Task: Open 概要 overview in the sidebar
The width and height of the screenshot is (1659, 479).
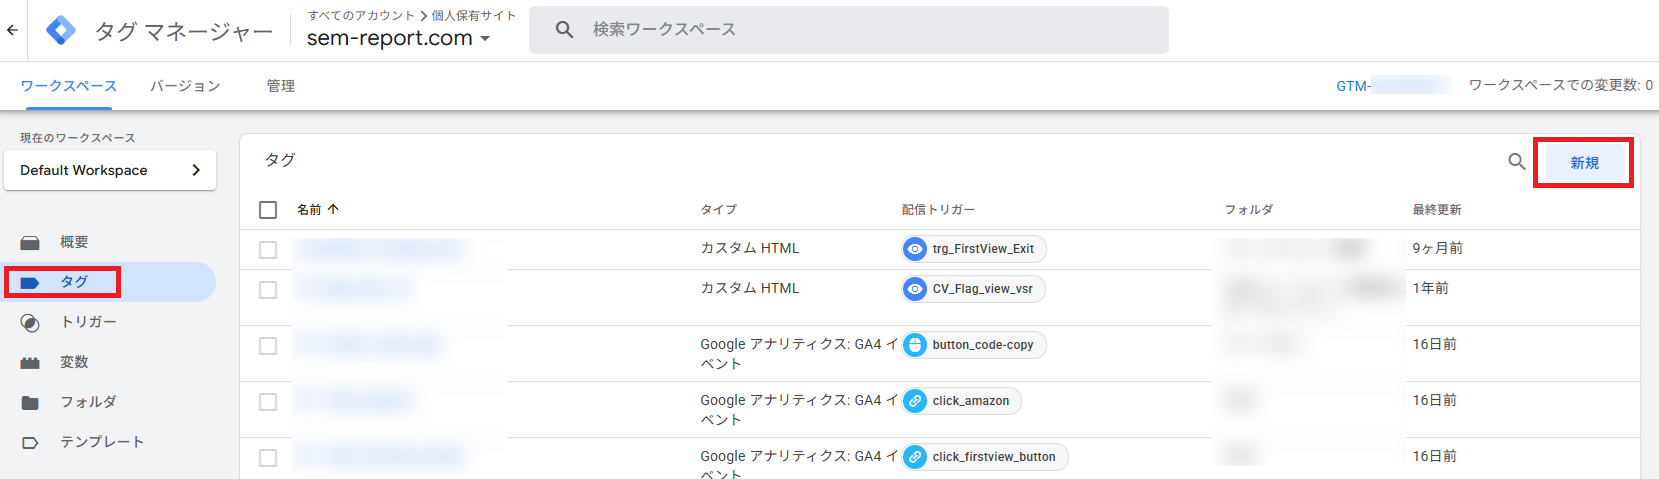Action: click(x=74, y=242)
